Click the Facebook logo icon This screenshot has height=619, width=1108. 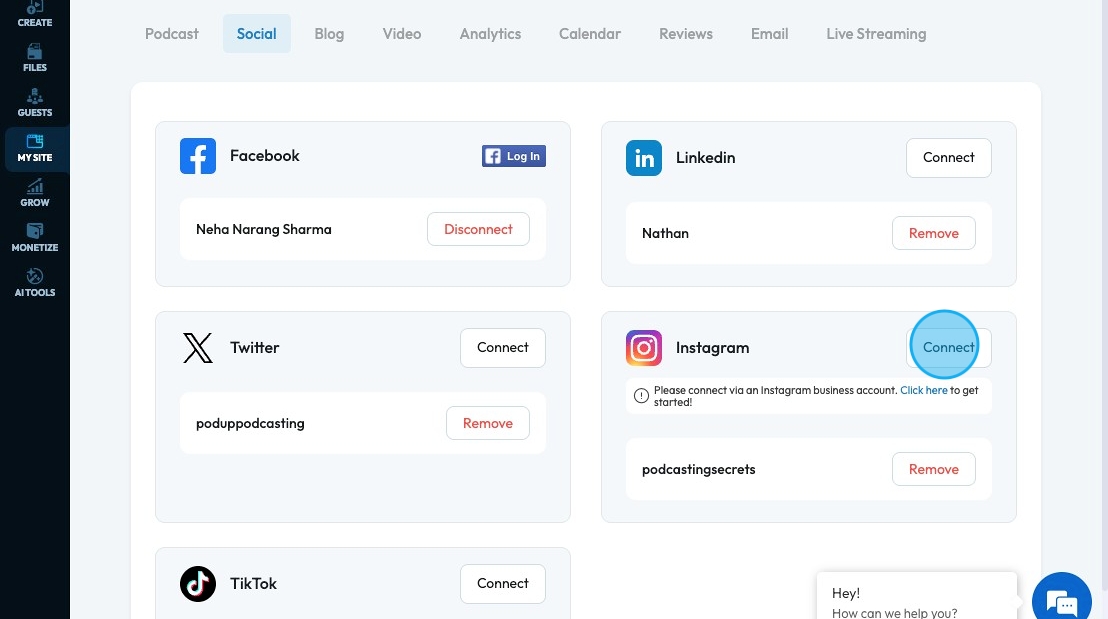click(x=198, y=156)
